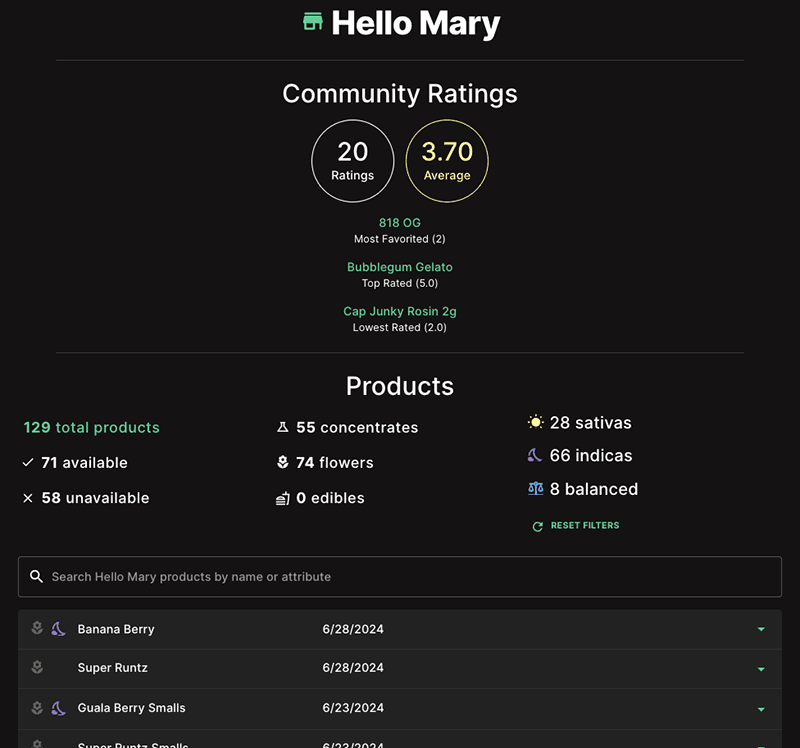The height and width of the screenshot is (748, 800).
Task: Click the 6/28/2024 date in Banana Berry row
Action: pyautogui.click(x=353, y=629)
